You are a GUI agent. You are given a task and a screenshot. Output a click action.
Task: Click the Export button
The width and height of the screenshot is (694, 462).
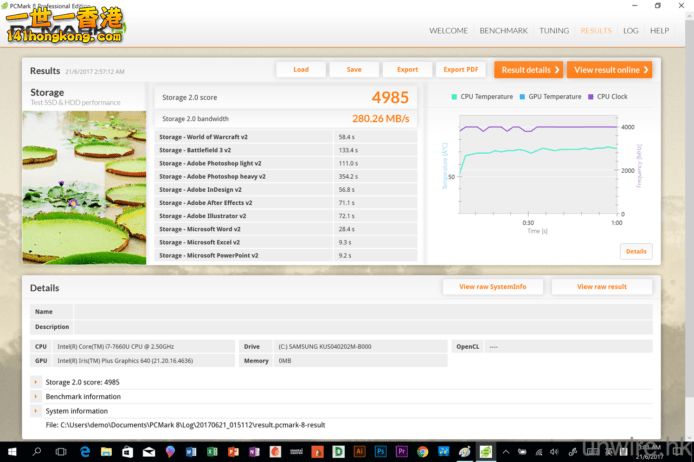coord(407,69)
